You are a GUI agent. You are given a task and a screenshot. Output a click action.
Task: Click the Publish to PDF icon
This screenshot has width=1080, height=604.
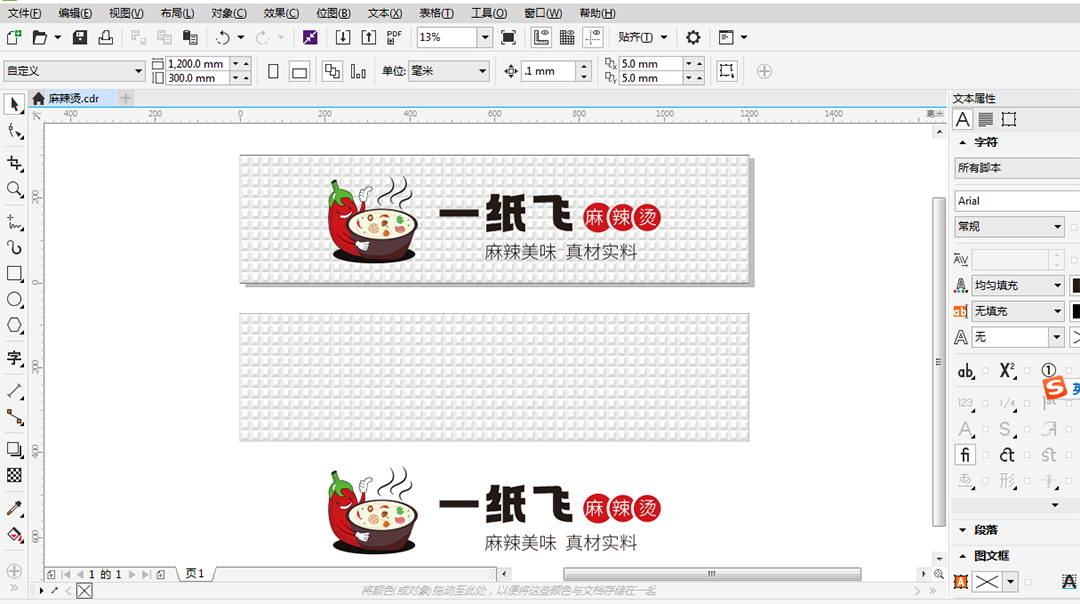click(x=394, y=38)
